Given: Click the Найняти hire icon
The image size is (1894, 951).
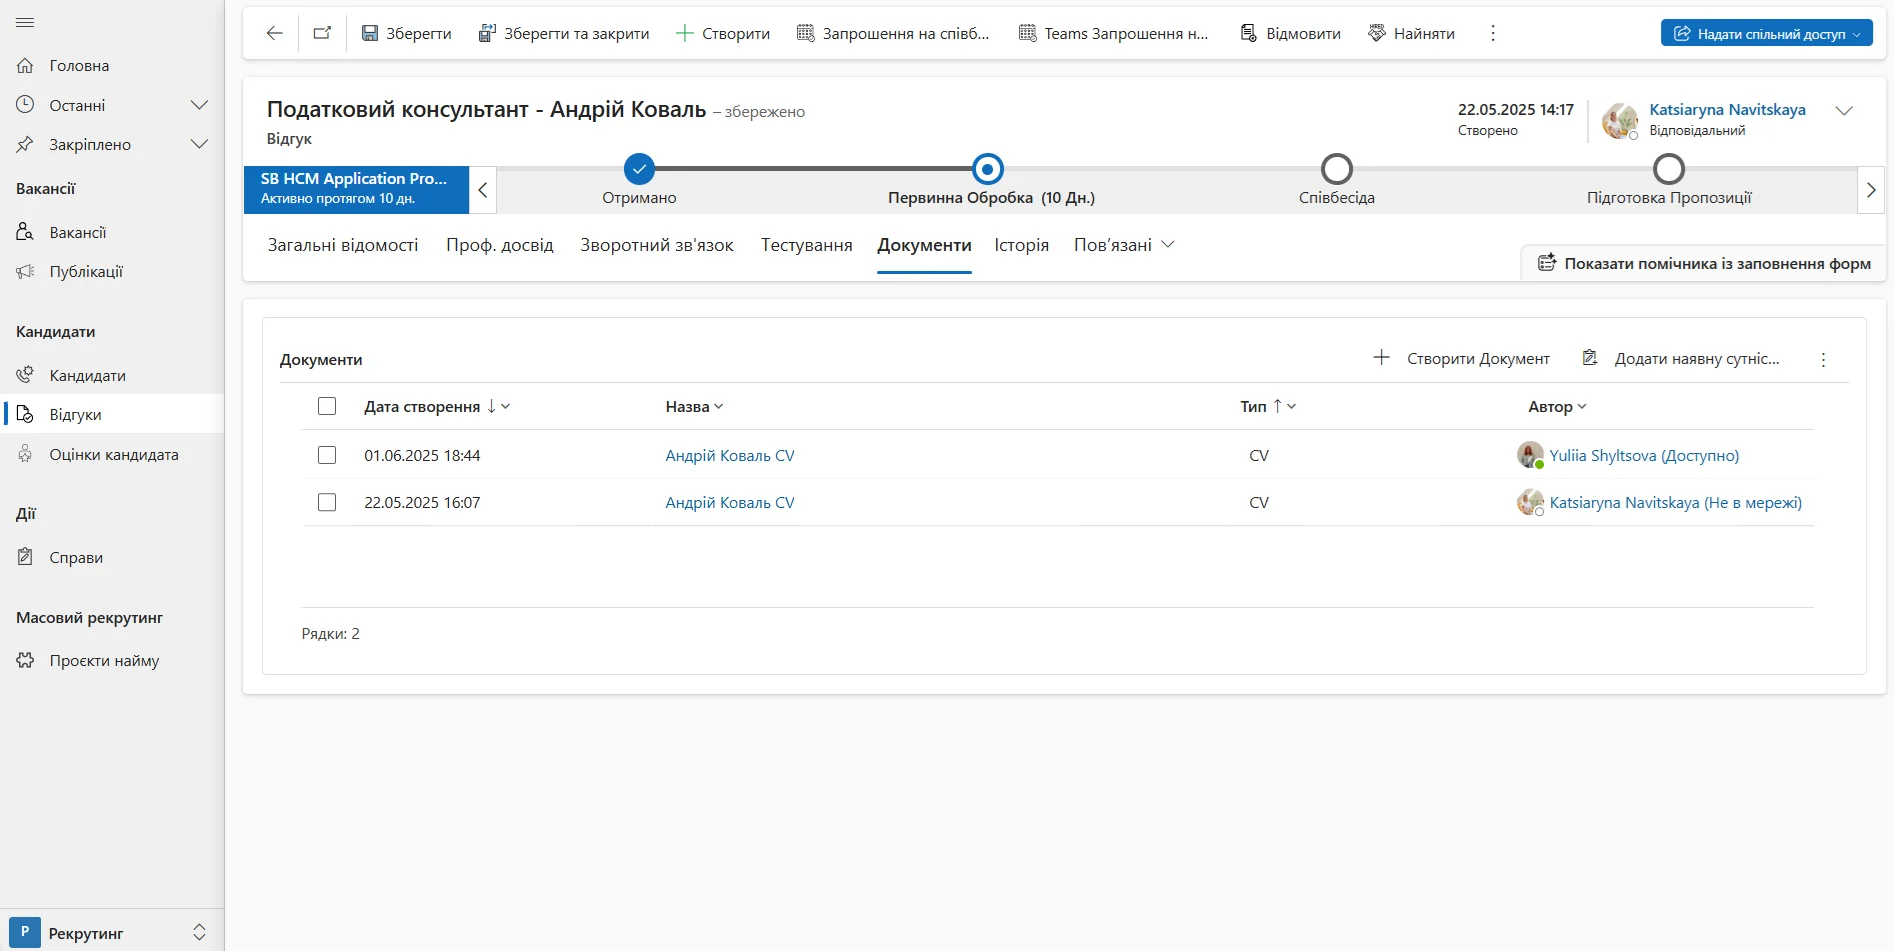Looking at the screenshot, I should coord(1377,33).
